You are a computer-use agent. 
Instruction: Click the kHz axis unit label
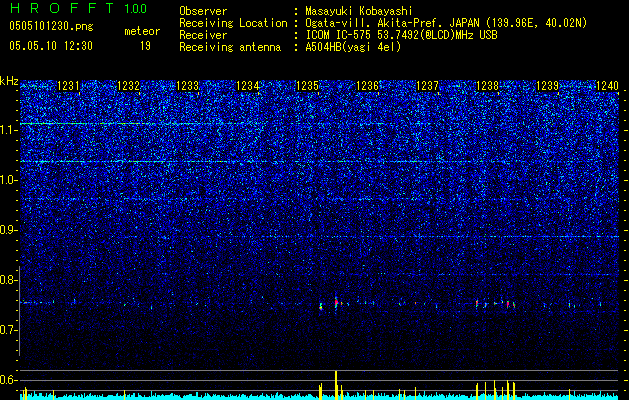pyautogui.click(x=9, y=81)
